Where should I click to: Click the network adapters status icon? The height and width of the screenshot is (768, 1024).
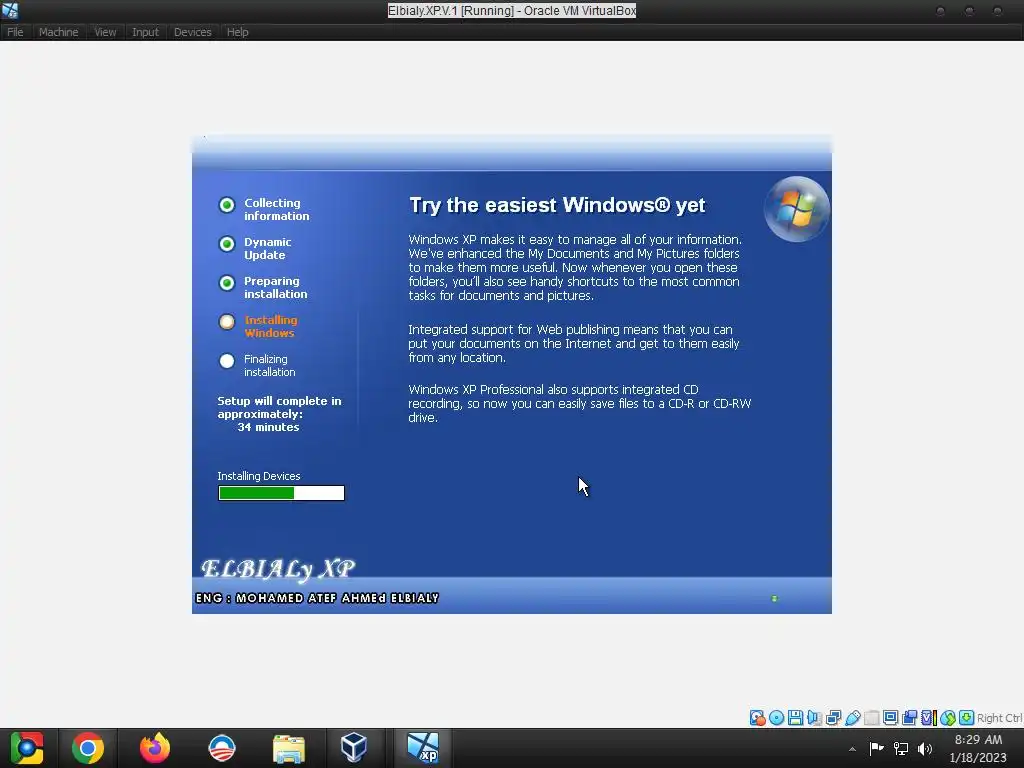click(x=833, y=718)
